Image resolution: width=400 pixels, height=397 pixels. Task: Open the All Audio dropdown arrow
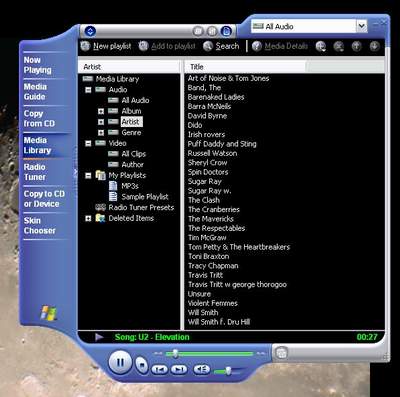(362, 26)
